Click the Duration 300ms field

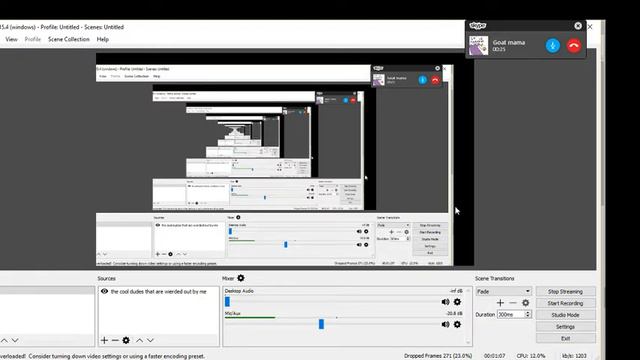[x=511, y=314]
